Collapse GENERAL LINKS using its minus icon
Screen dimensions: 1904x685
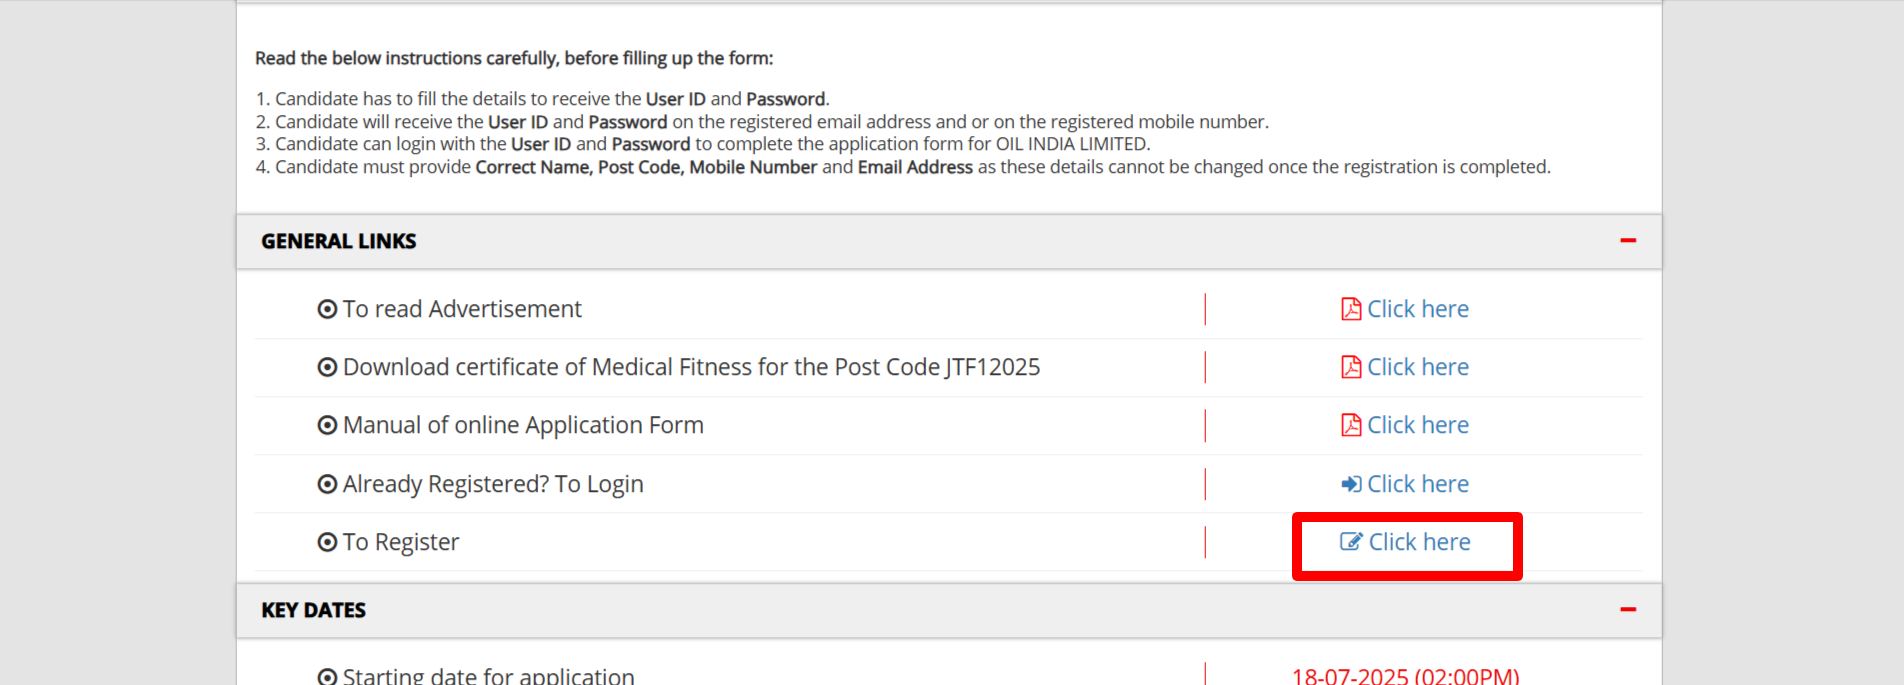1628,241
